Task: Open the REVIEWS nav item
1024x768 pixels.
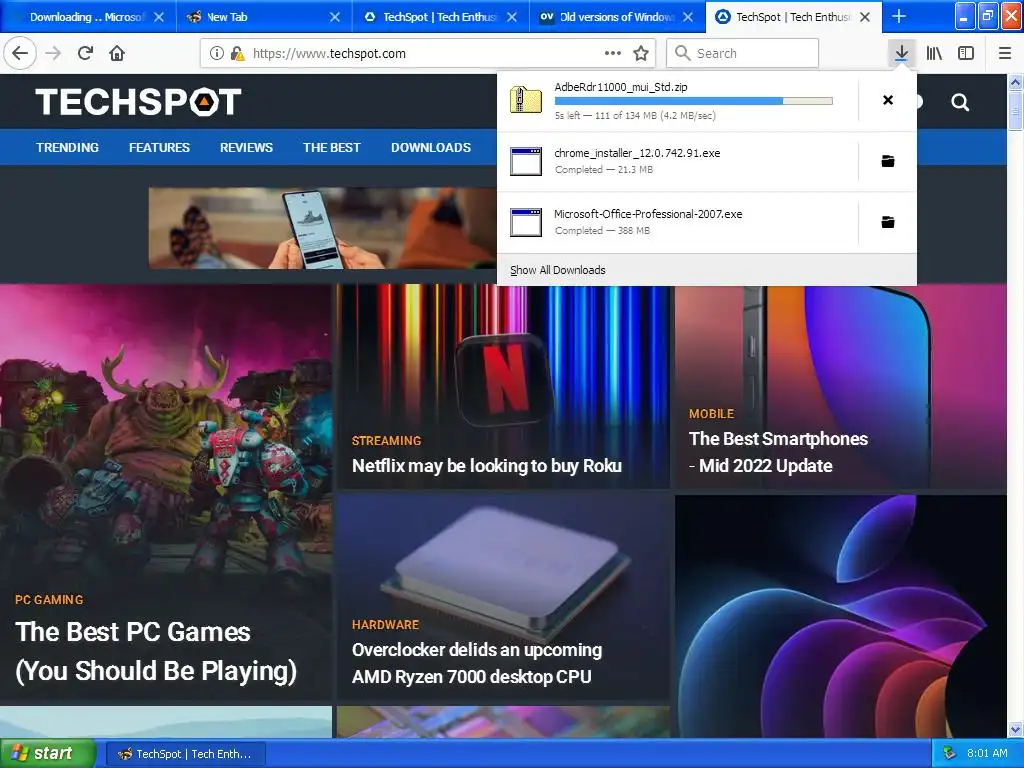Action: (246, 148)
